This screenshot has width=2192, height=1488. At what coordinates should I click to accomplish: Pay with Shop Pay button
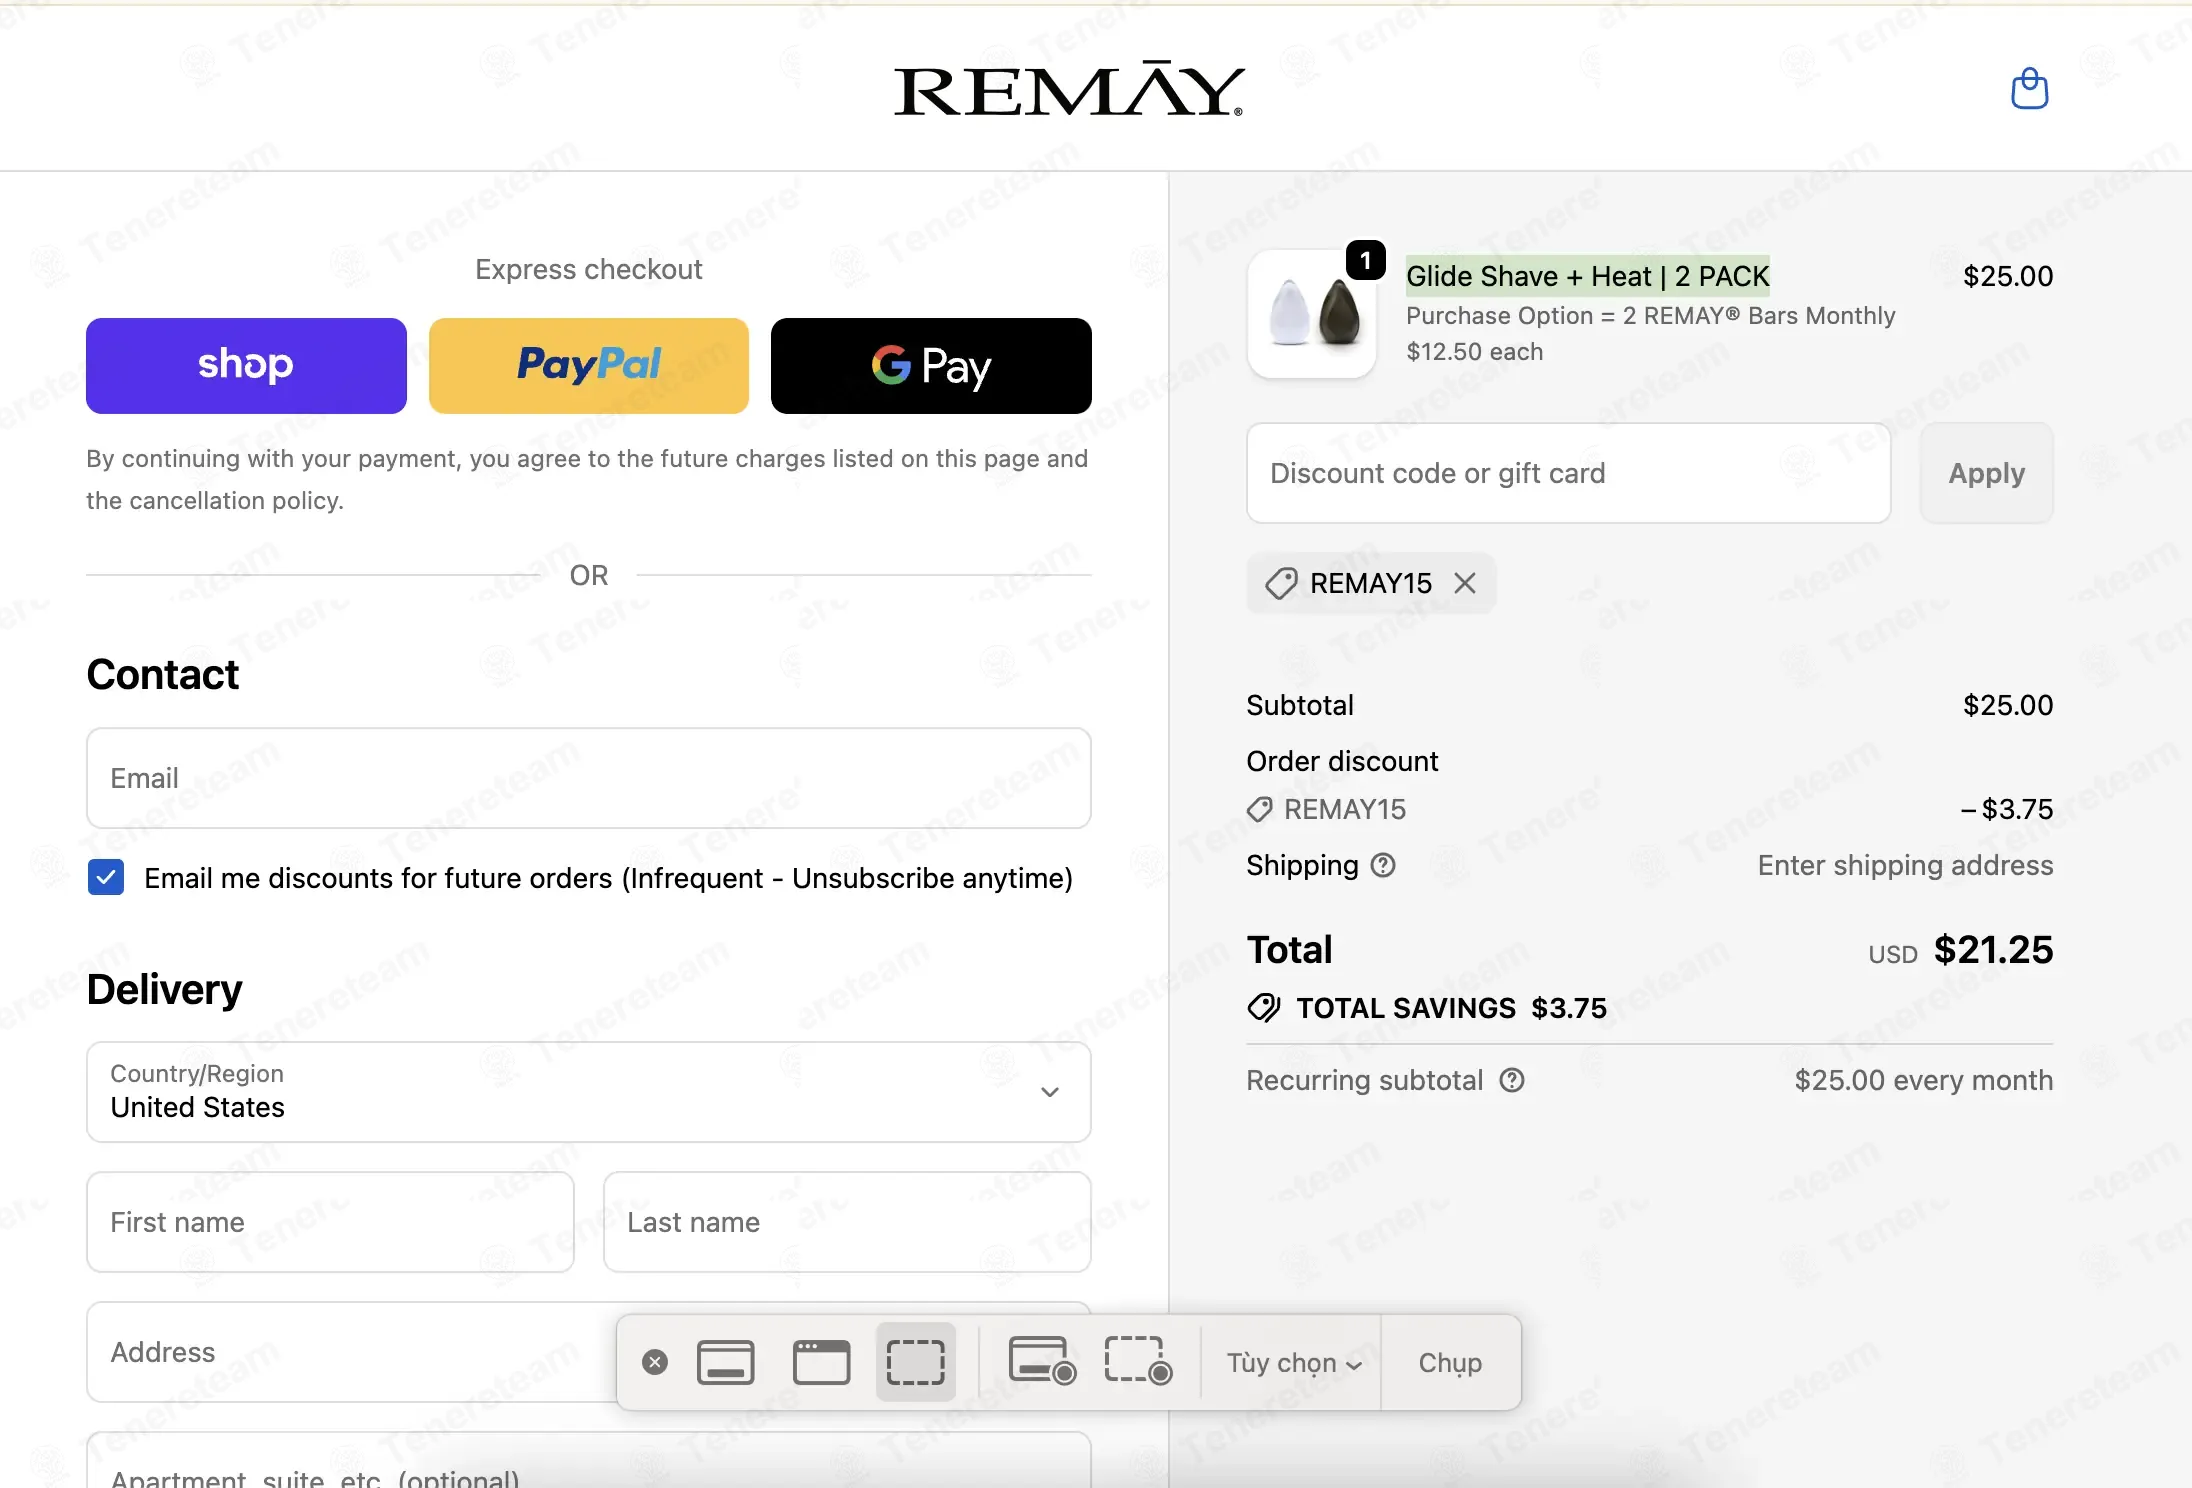pos(246,366)
